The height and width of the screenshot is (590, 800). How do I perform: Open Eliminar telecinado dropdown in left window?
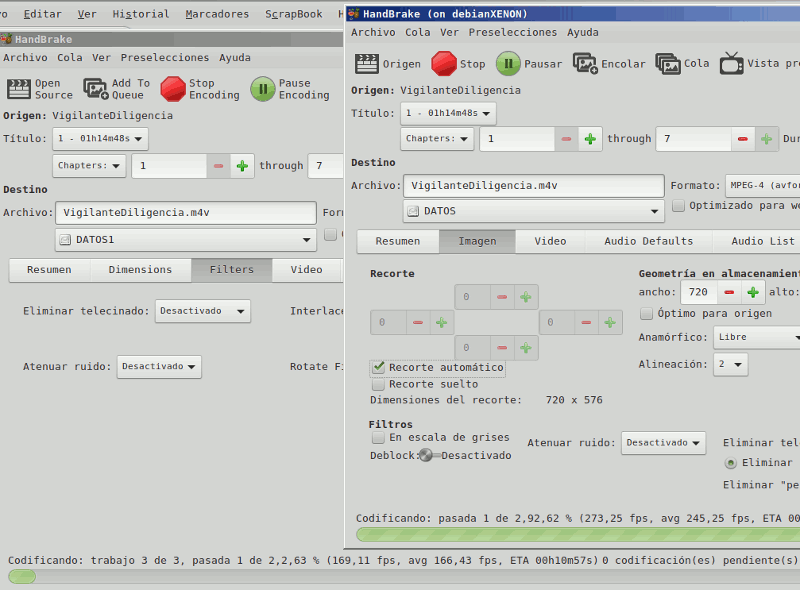point(203,311)
